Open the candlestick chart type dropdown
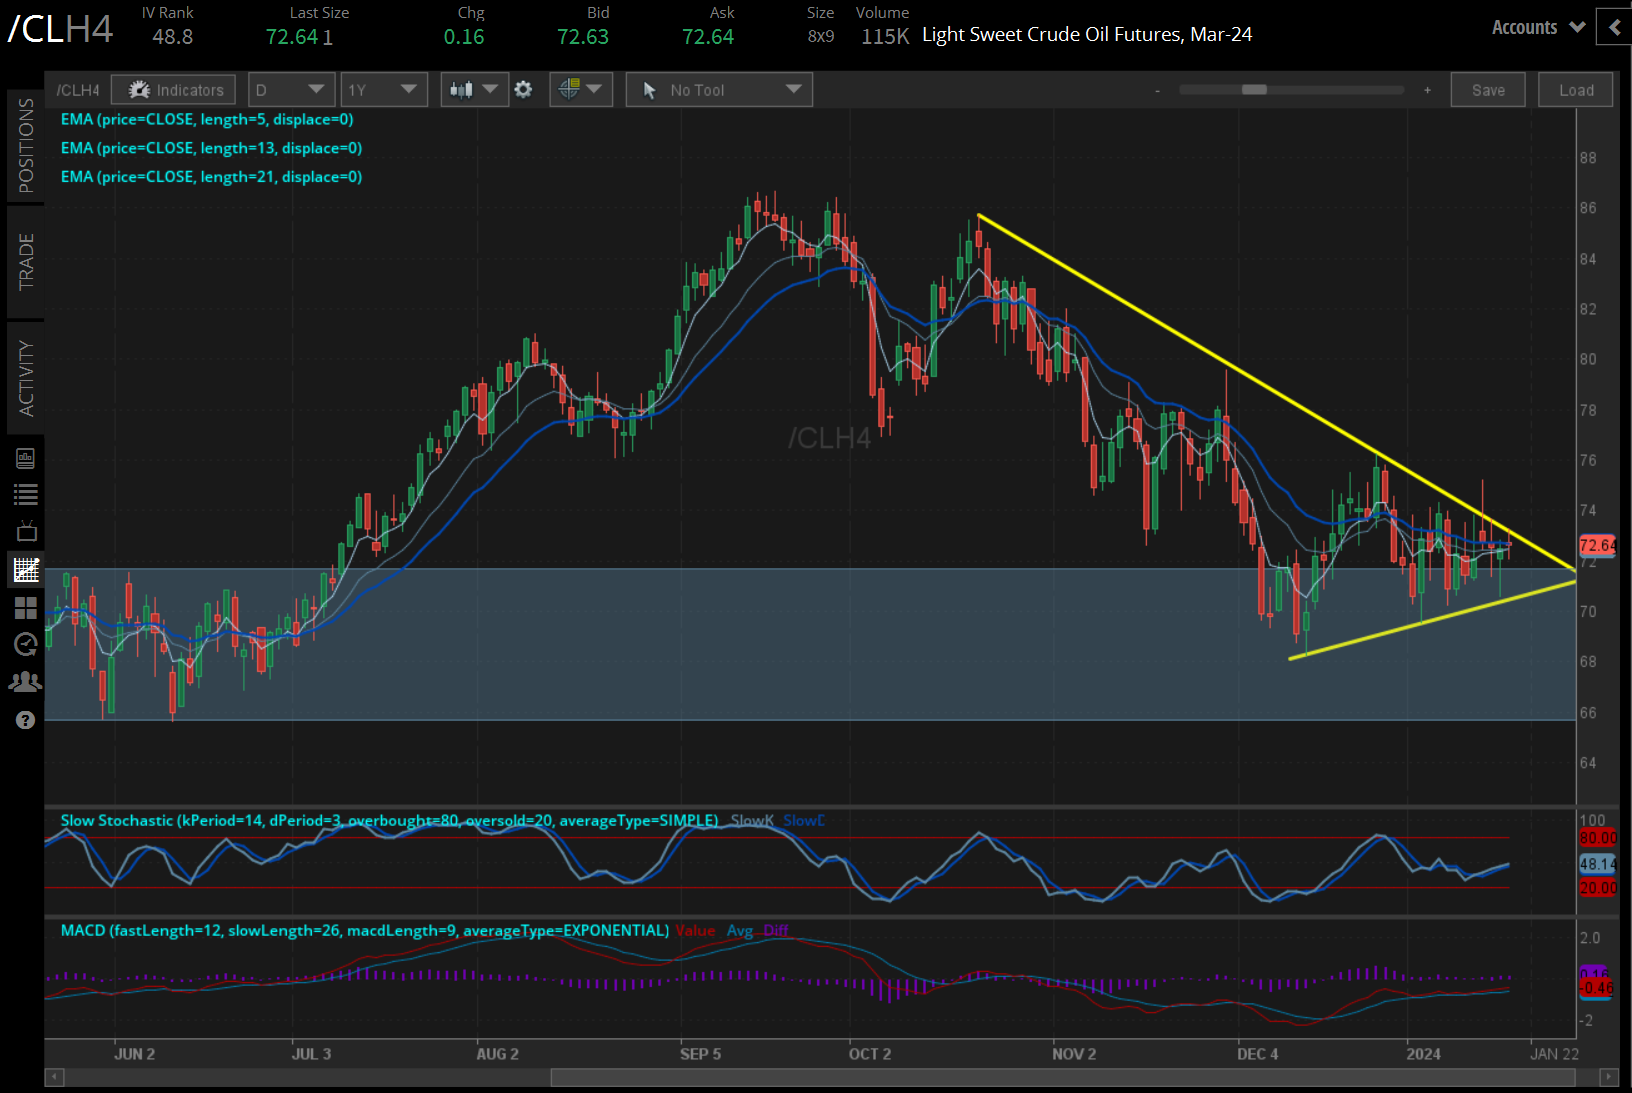 473,90
